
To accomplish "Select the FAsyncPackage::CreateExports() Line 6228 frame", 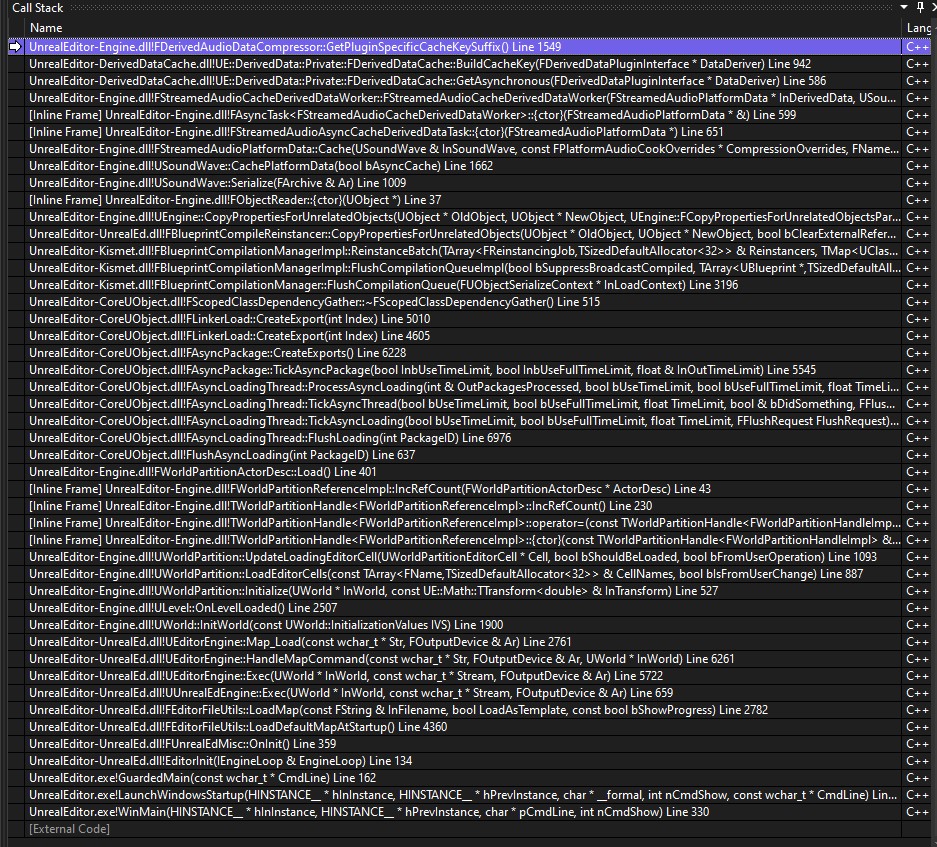I will click(x=463, y=353).
